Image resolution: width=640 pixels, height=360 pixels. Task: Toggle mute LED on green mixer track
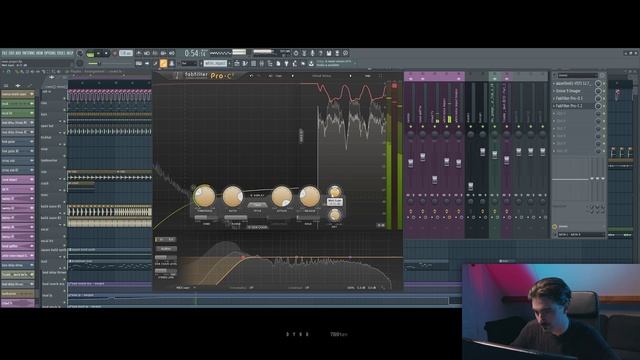495,127
